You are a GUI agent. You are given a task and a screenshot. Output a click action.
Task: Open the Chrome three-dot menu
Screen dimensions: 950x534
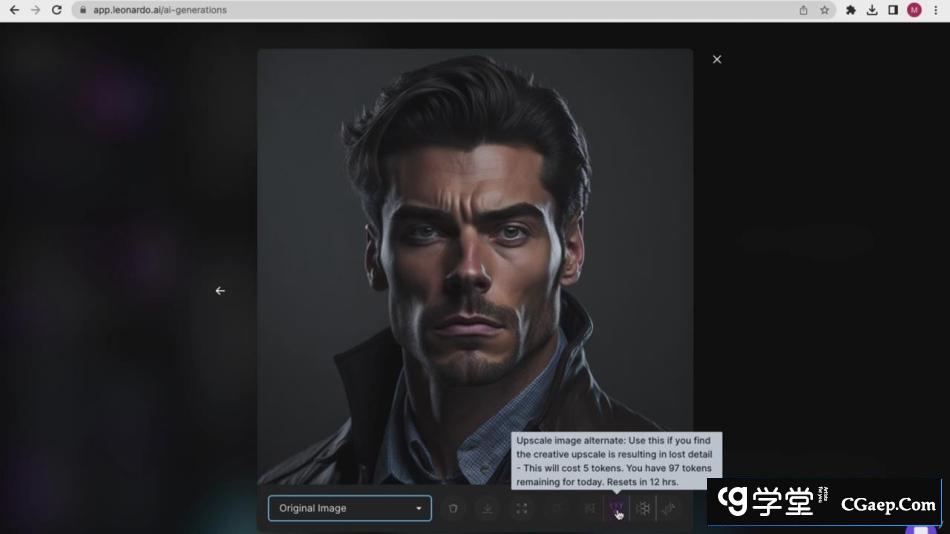pos(936,10)
